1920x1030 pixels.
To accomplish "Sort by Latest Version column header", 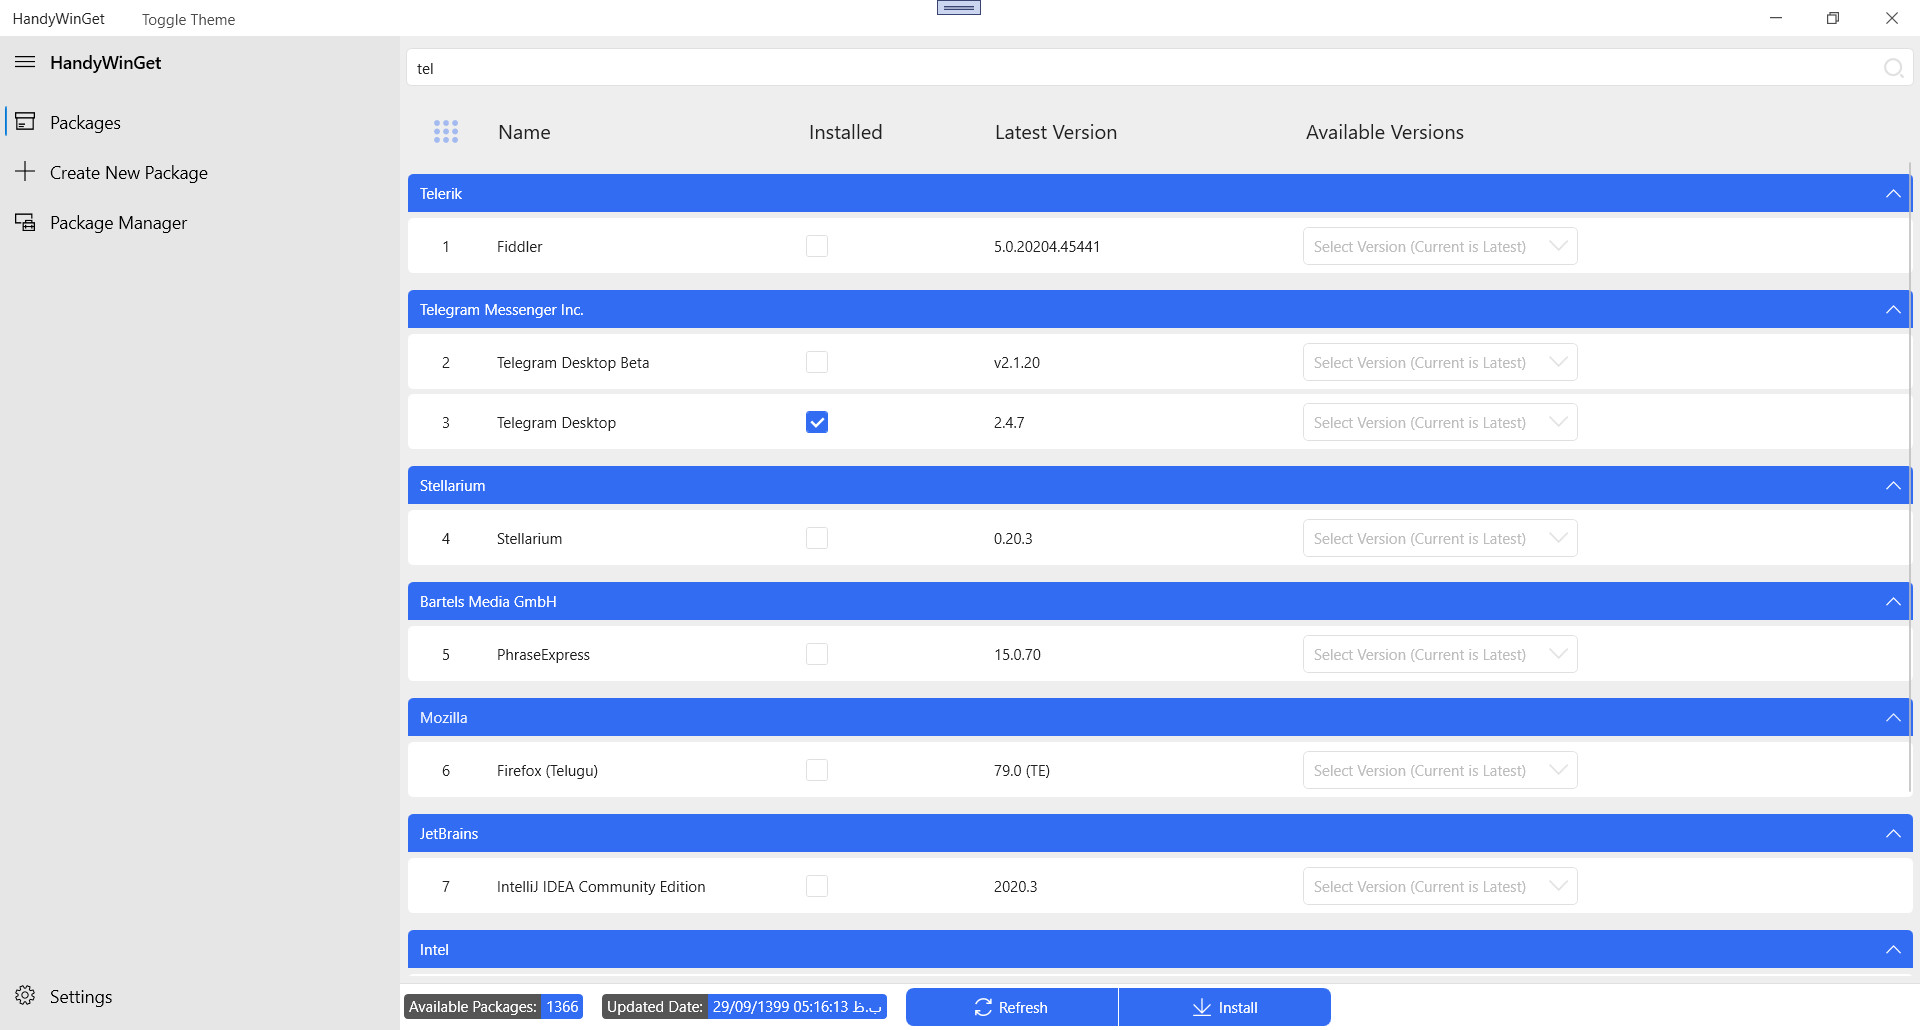I will pyautogui.click(x=1056, y=132).
